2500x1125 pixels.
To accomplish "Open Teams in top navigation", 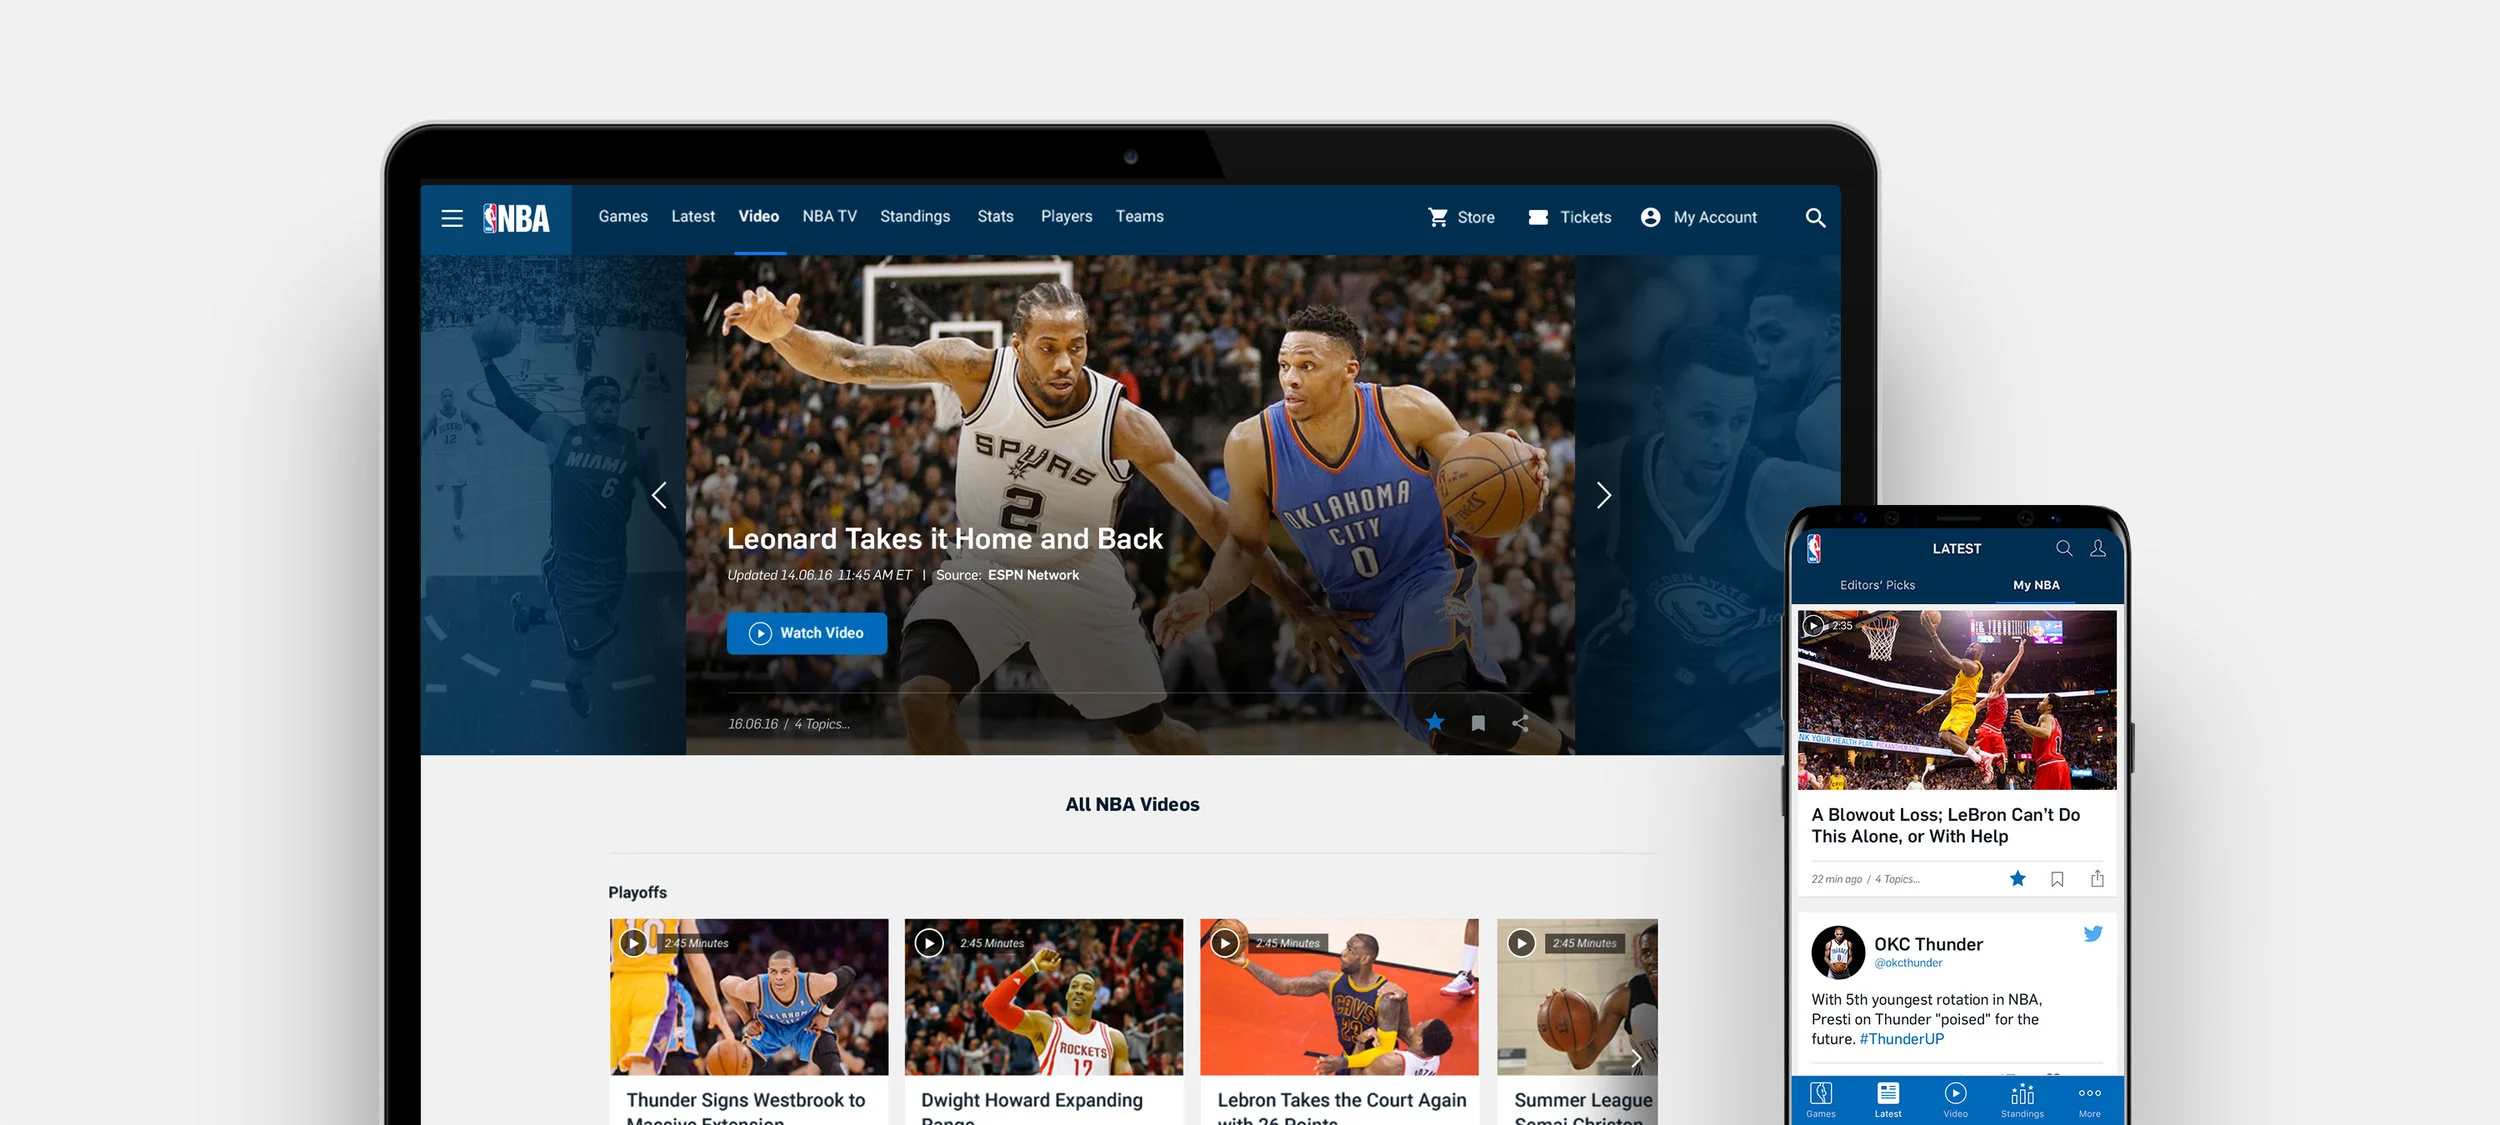I will click(x=1139, y=216).
